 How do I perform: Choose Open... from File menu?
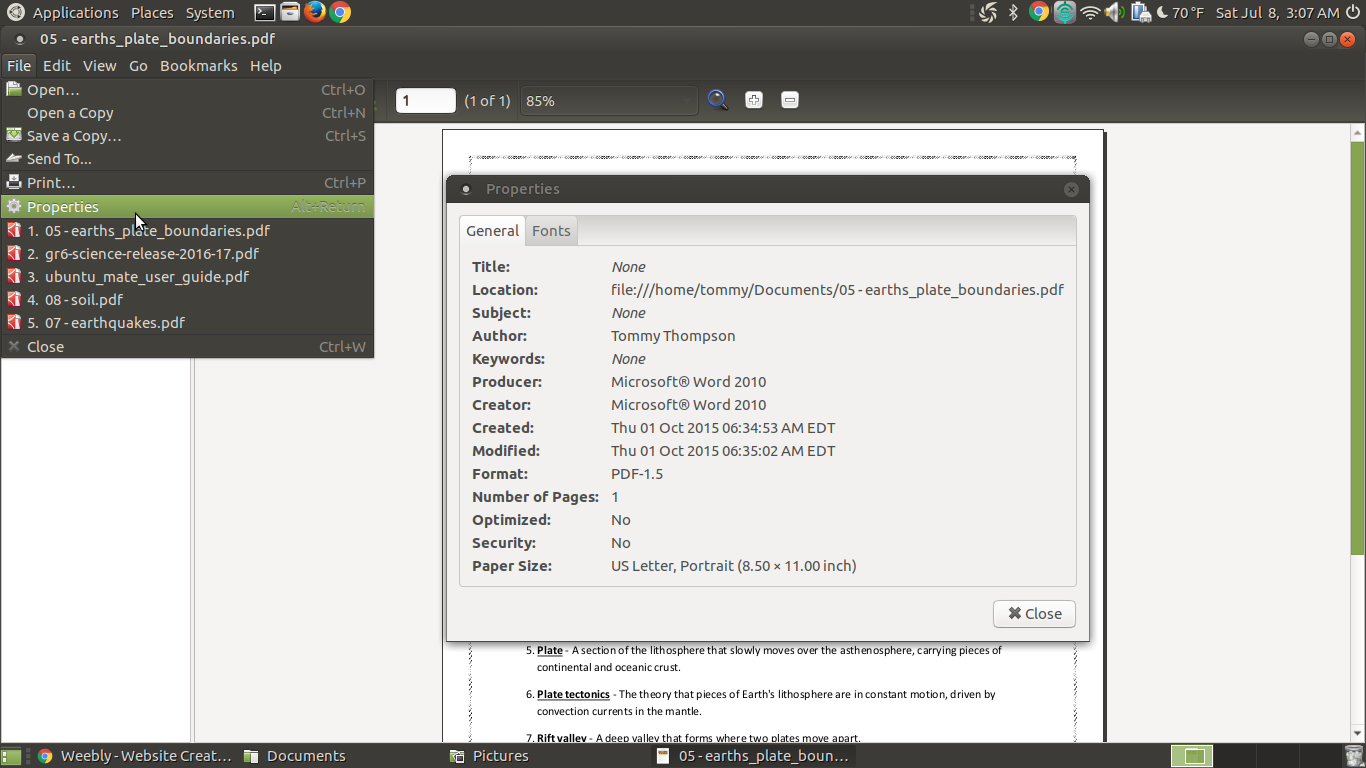187,90
